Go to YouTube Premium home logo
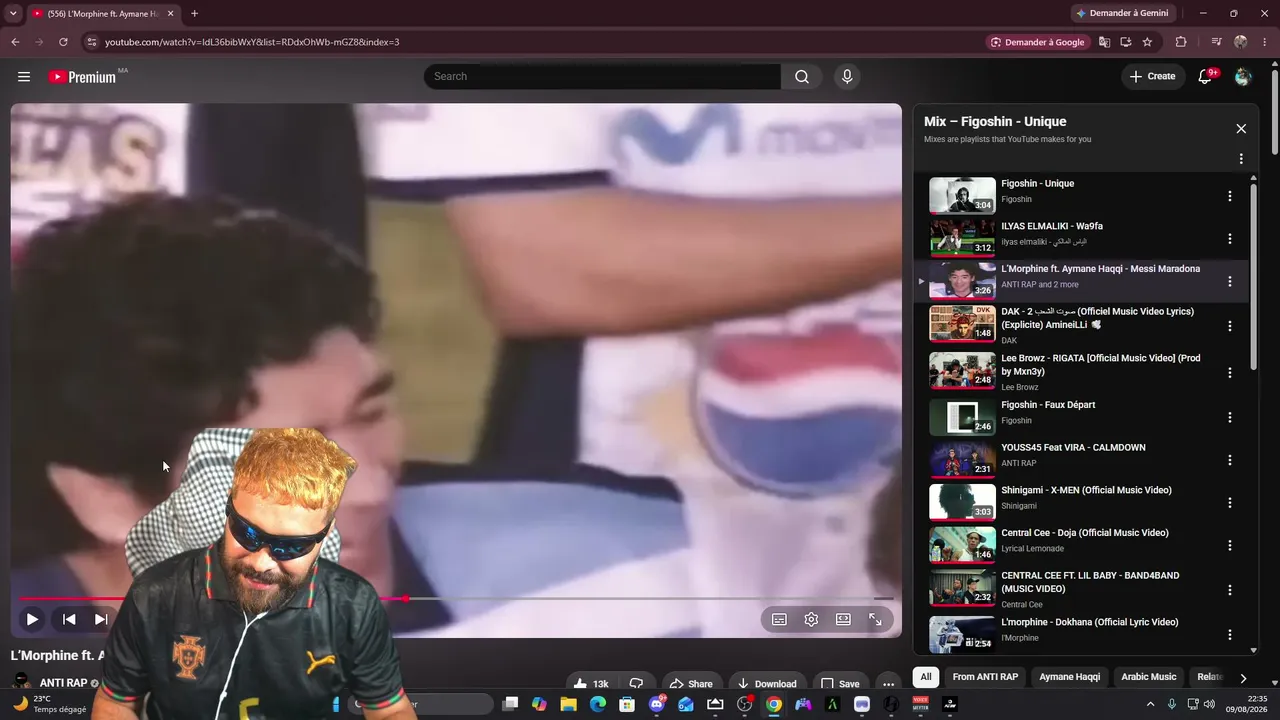 pyautogui.click(x=82, y=77)
